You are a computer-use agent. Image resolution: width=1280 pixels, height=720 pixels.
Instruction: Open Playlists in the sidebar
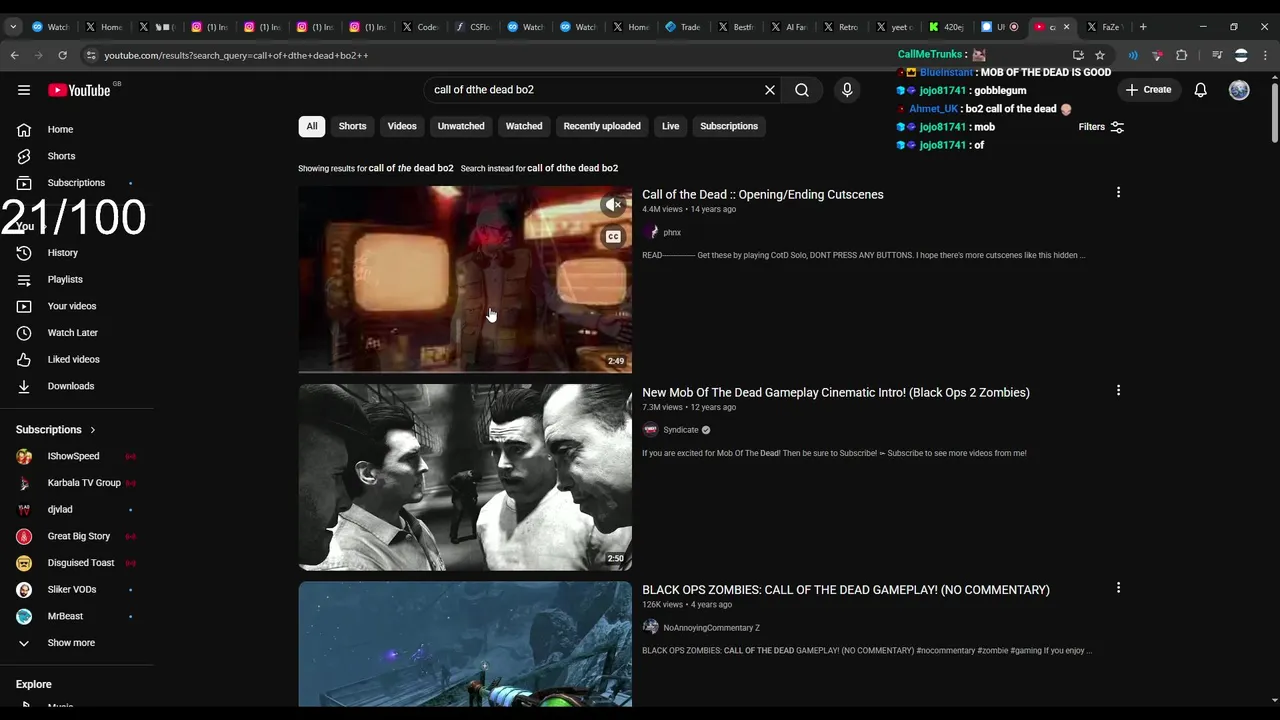click(65, 279)
